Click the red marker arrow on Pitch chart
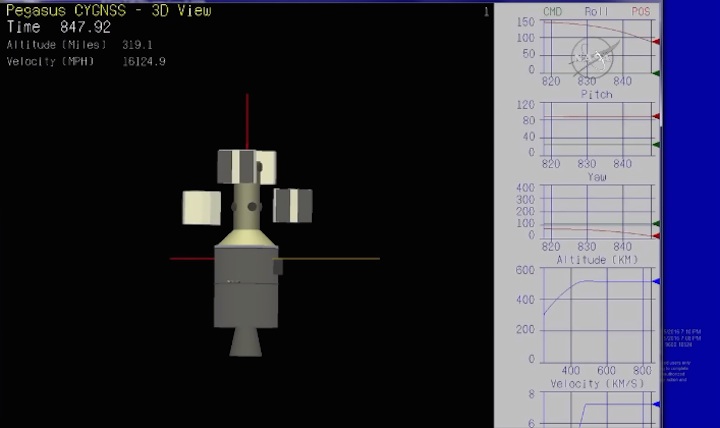The image size is (720, 428). click(x=655, y=117)
